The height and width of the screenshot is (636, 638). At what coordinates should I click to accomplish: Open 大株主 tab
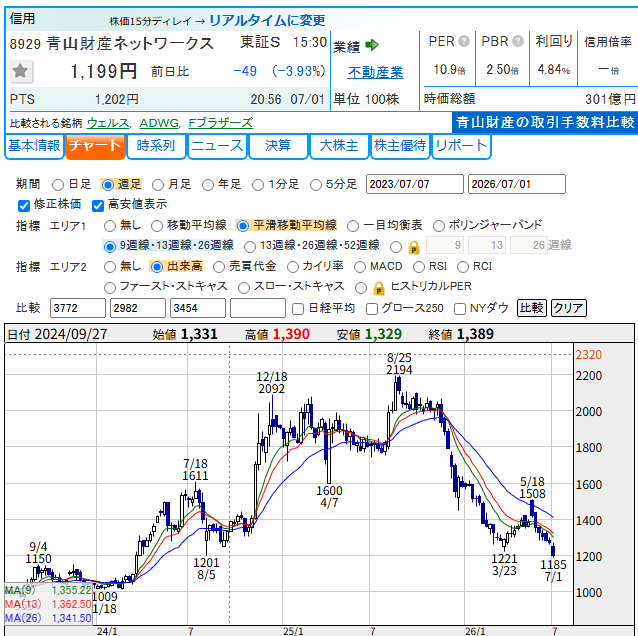(339, 146)
